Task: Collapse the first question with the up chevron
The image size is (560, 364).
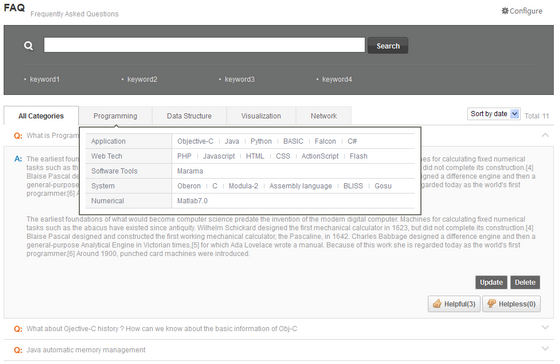Action: click(x=545, y=135)
